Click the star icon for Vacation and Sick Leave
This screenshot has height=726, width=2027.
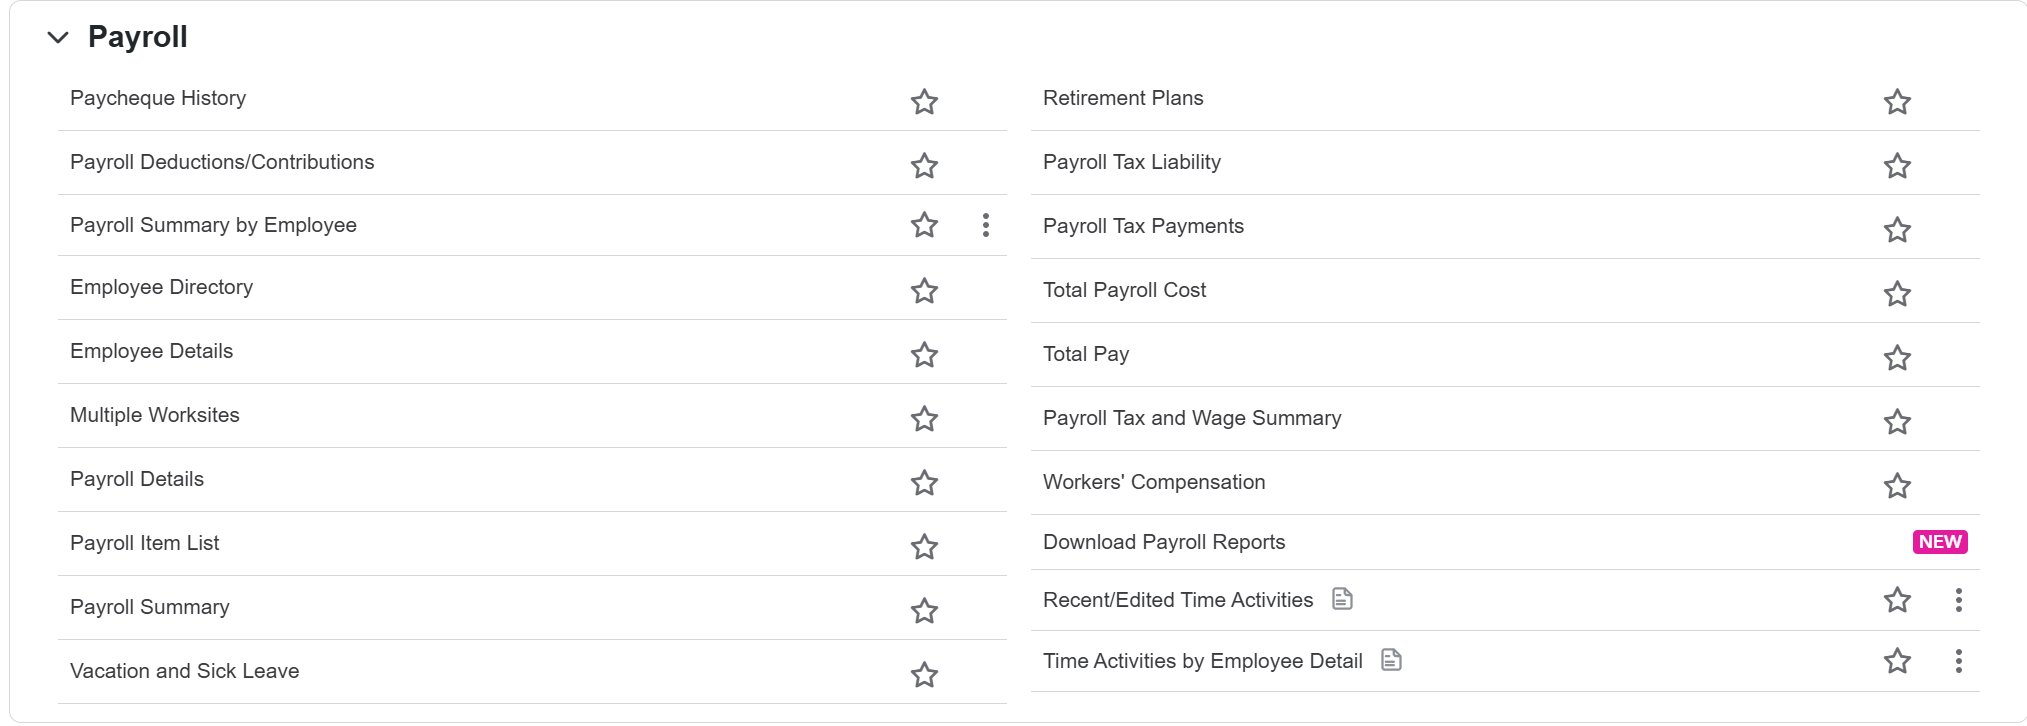pyautogui.click(x=924, y=675)
